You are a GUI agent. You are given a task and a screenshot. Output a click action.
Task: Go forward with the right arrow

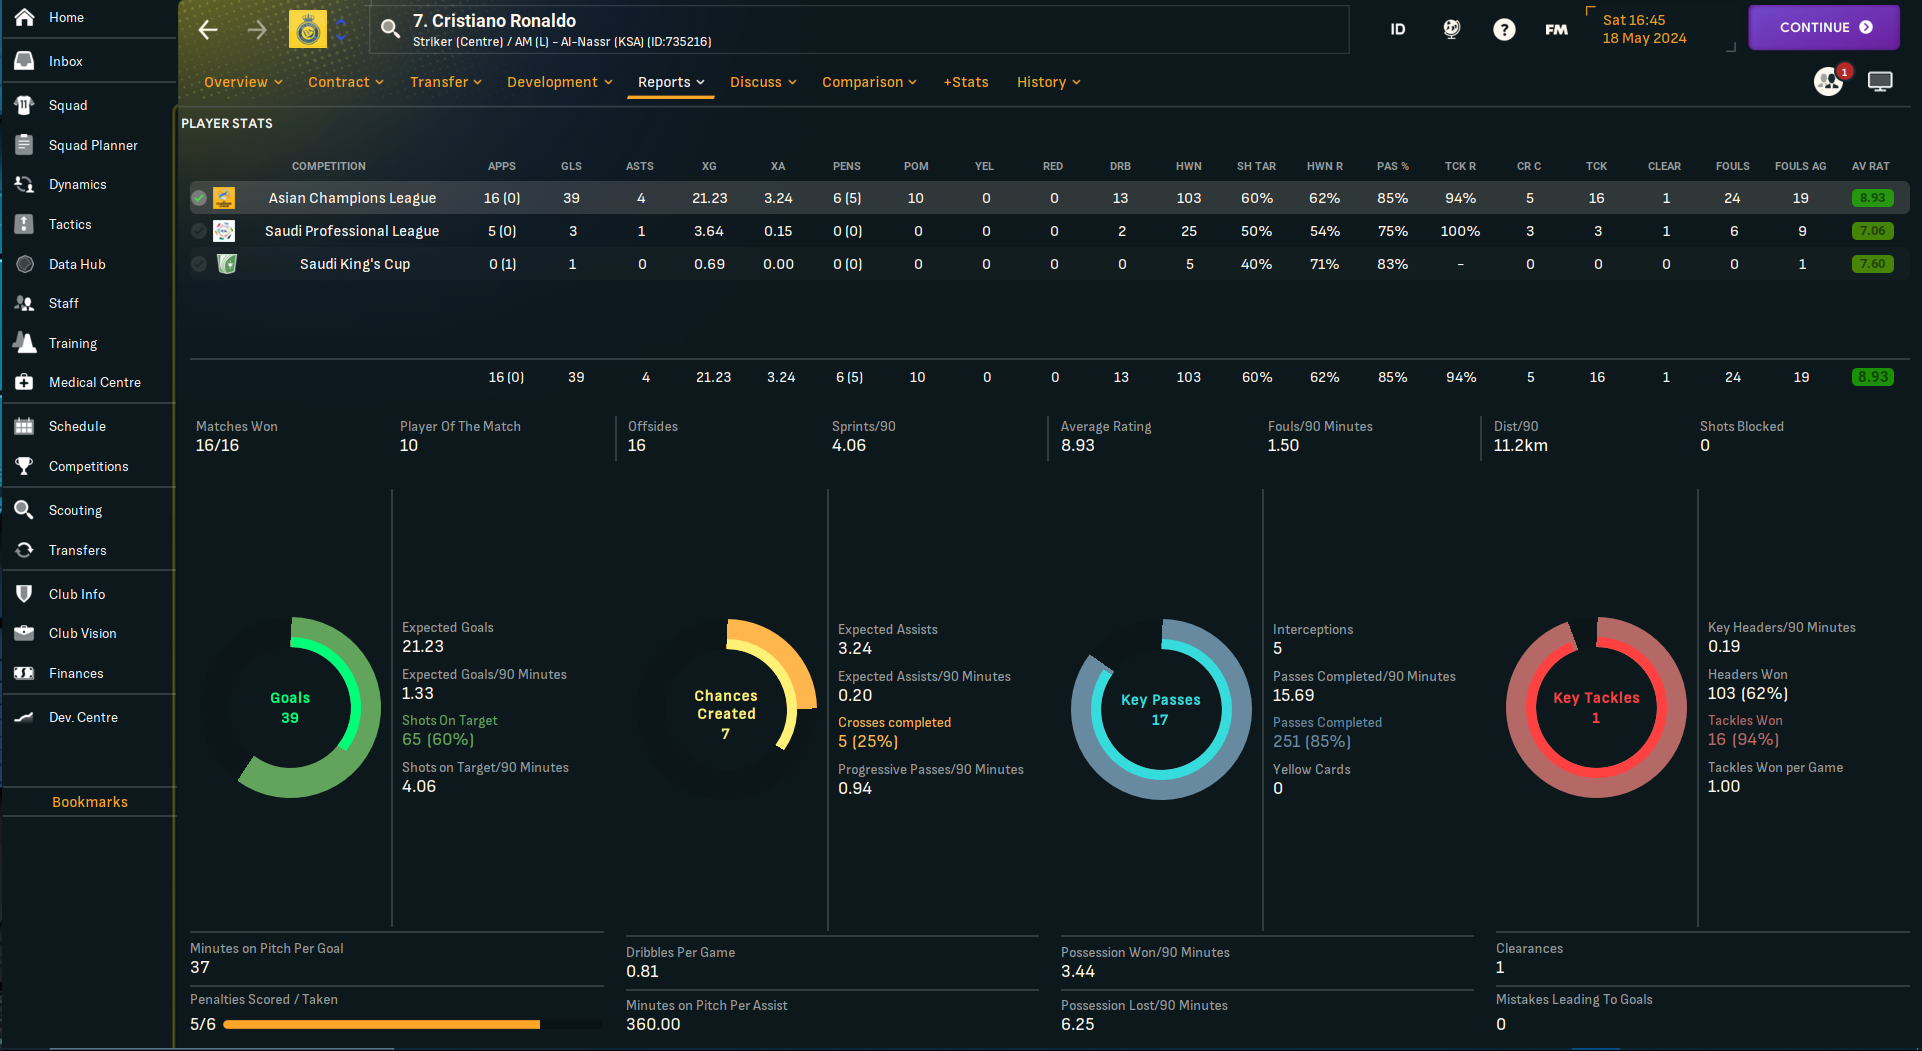coord(257,30)
